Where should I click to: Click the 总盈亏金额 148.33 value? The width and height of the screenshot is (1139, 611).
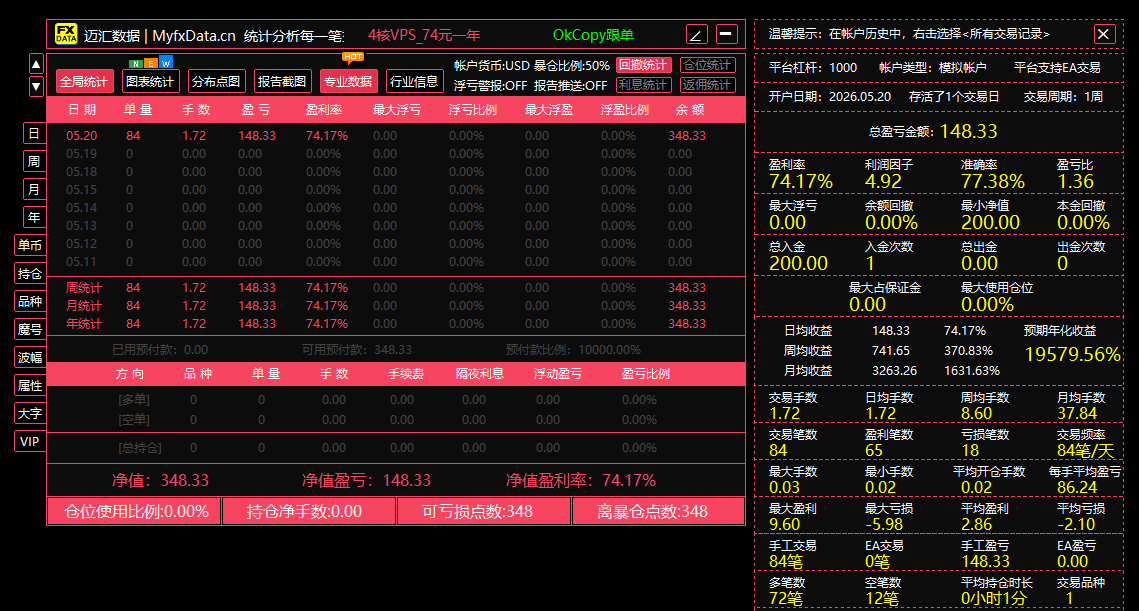click(968, 131)
